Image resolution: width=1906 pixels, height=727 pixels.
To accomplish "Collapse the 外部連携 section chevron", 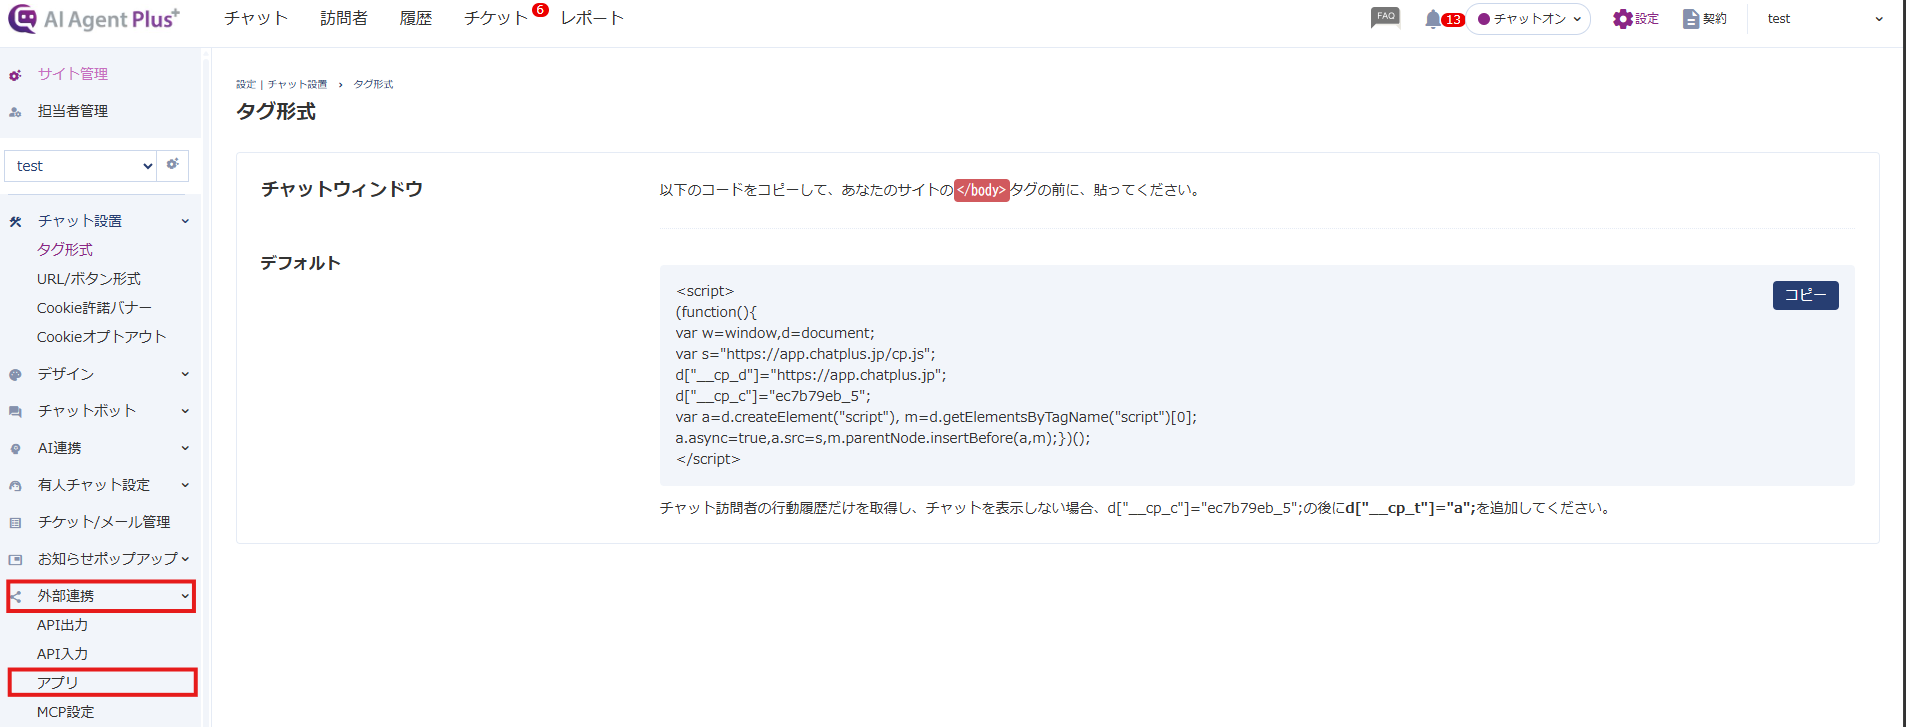I will (x=185, y=597).
